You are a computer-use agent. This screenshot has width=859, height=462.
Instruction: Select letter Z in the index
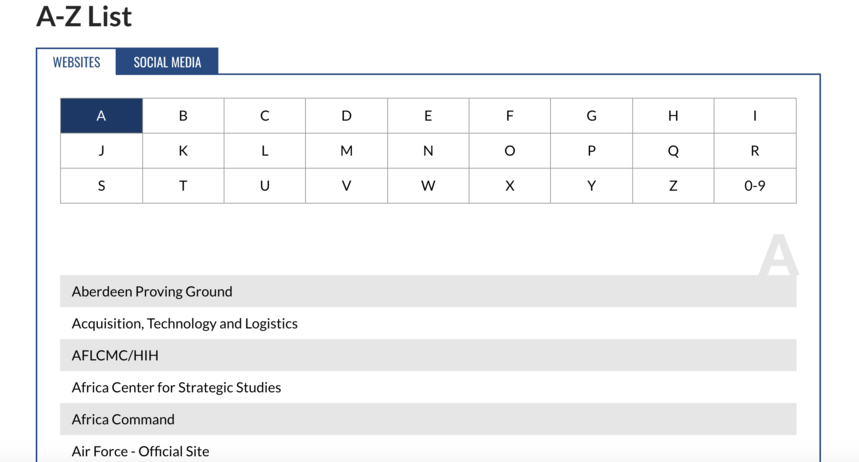point(673,186)
